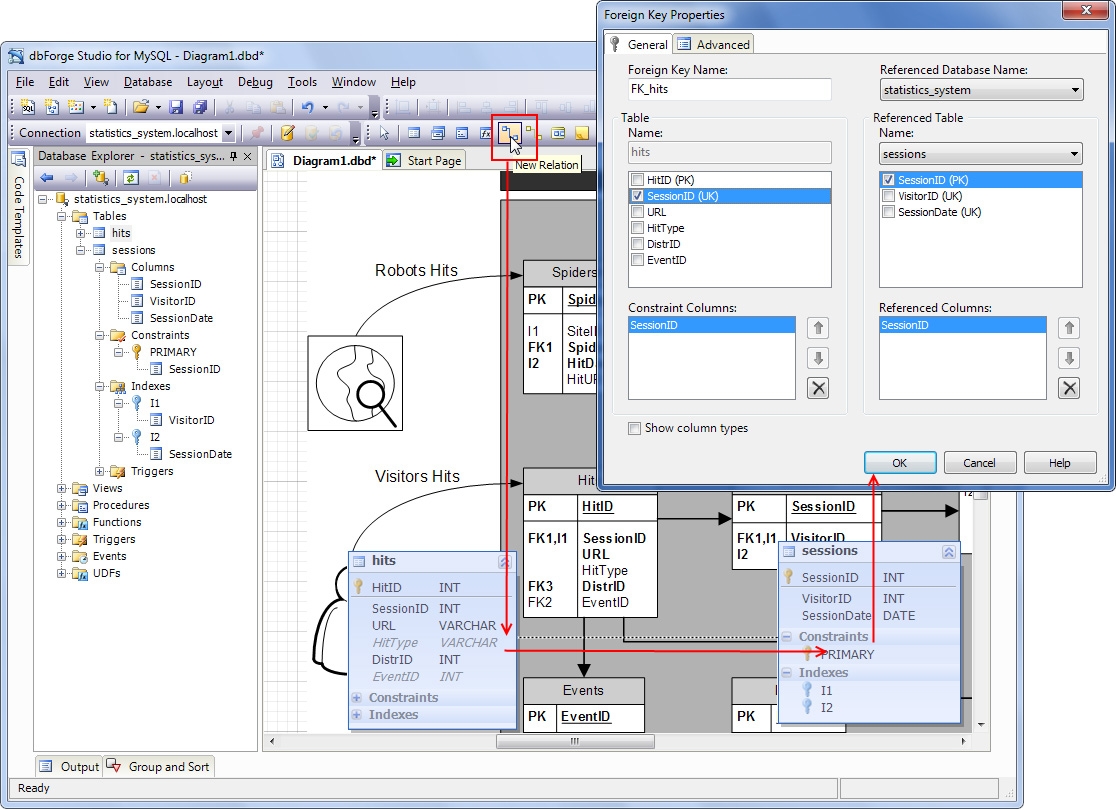Image resolution: width=1116 pixels, height=809 pixels.
Task: Click the Save All icon
Action: point(200,107)
